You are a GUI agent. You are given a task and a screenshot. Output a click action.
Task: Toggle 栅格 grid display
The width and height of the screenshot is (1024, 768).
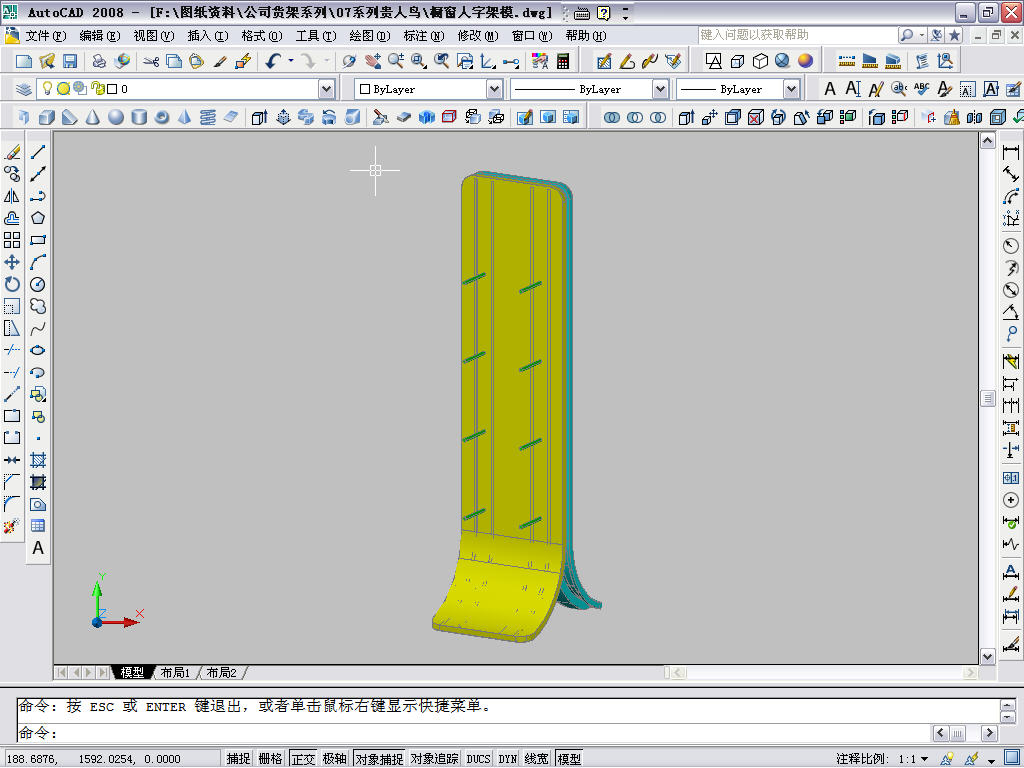(270, 758)
